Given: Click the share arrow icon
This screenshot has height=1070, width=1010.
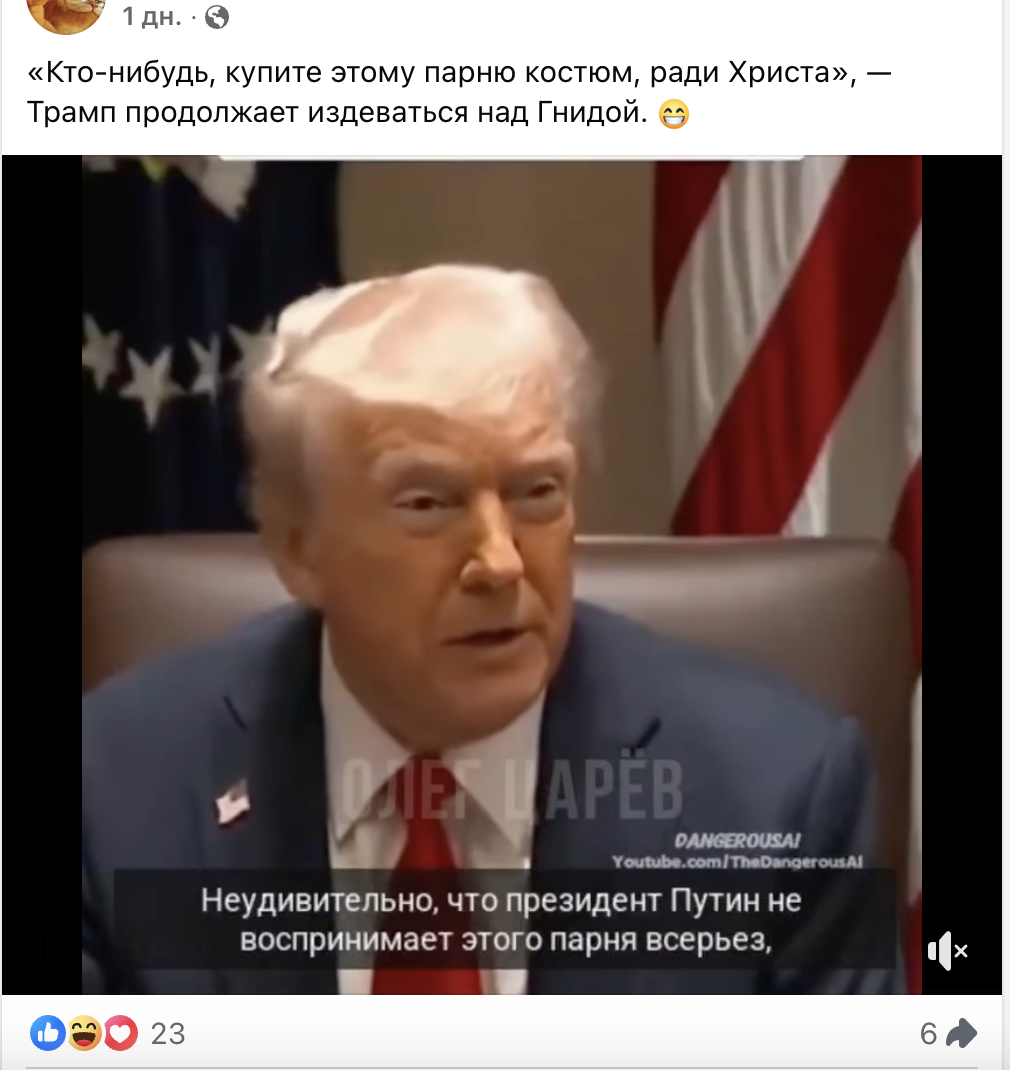Looking at the screenshot, I should point(962,1033).
